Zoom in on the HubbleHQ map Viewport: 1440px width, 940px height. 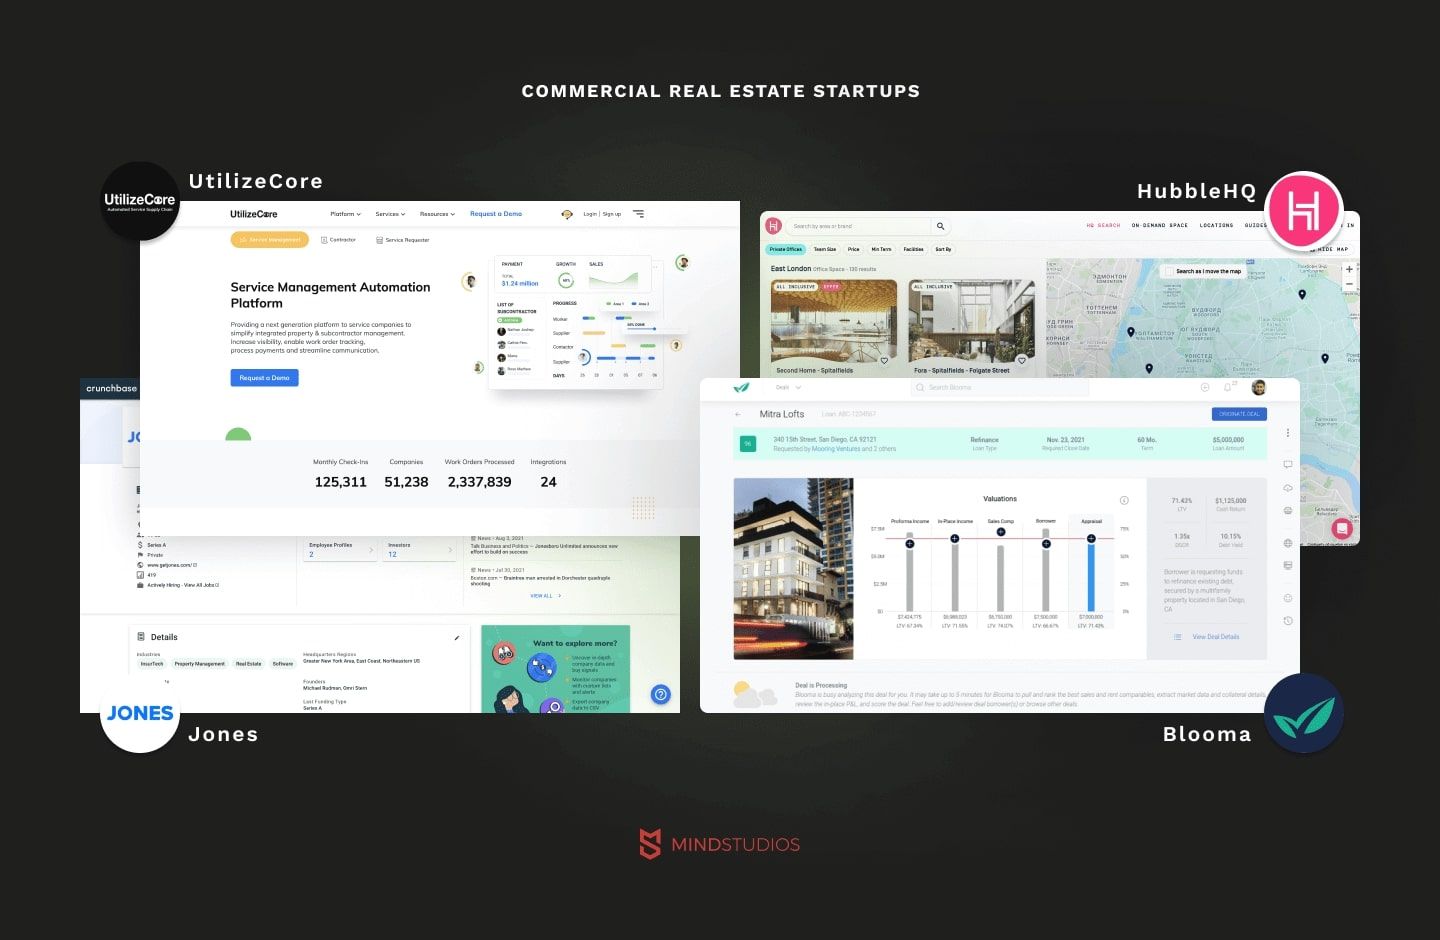(x=1349, y=269)
